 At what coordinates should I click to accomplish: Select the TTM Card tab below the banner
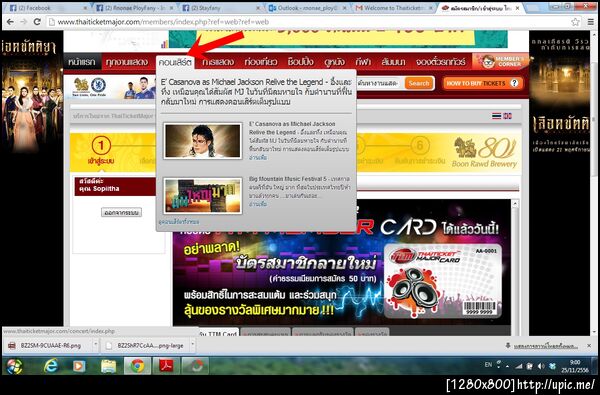(218, 332)
